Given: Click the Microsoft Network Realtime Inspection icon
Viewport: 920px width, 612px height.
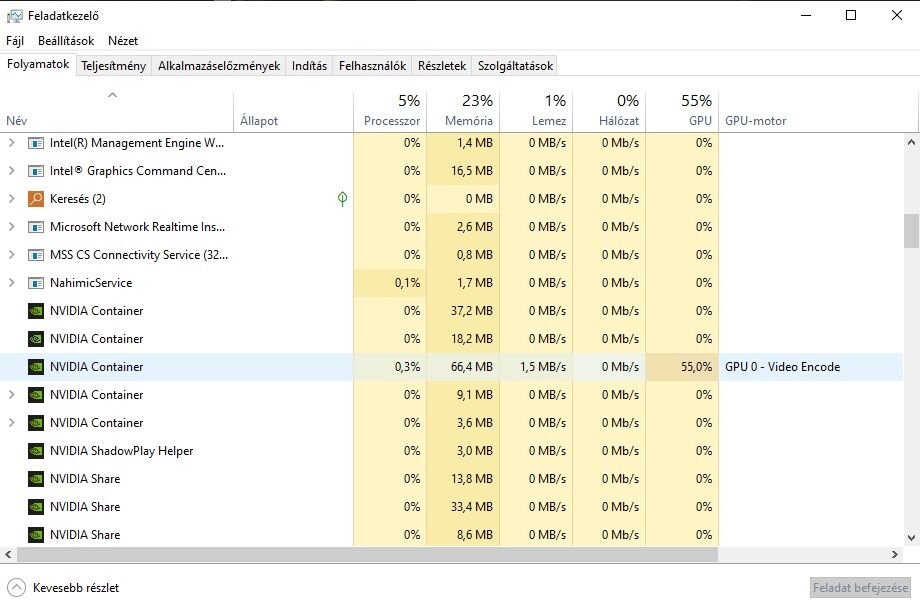Looking at the screenshot, I should 36,227.
